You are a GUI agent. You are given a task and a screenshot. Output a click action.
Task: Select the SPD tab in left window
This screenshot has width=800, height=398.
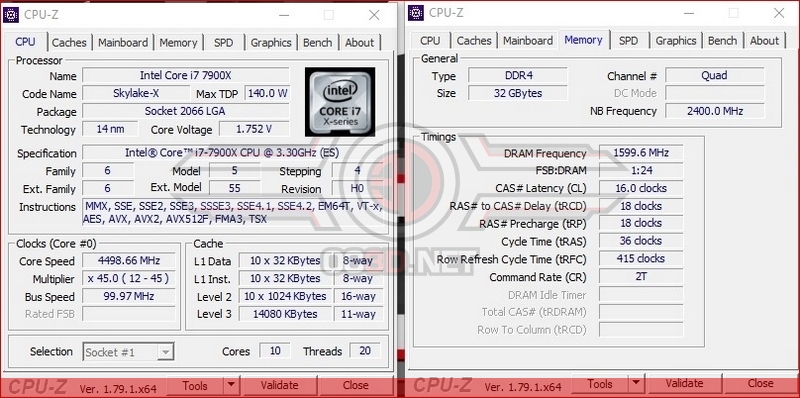[x=223, y=42]
